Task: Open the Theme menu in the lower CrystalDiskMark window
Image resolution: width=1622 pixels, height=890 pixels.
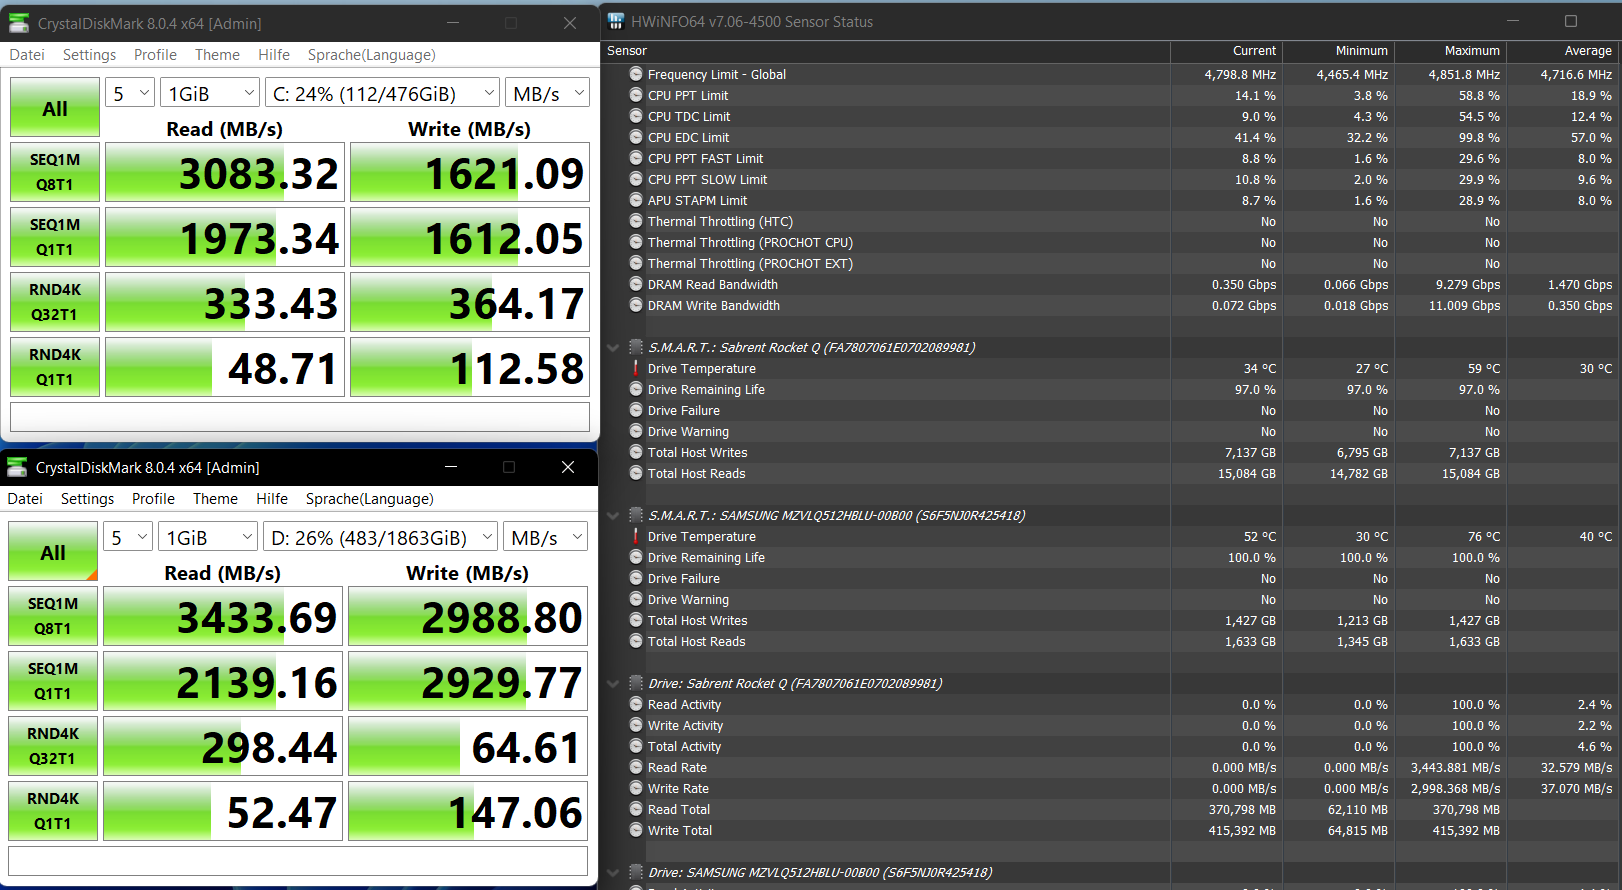Action: point(215,498)
